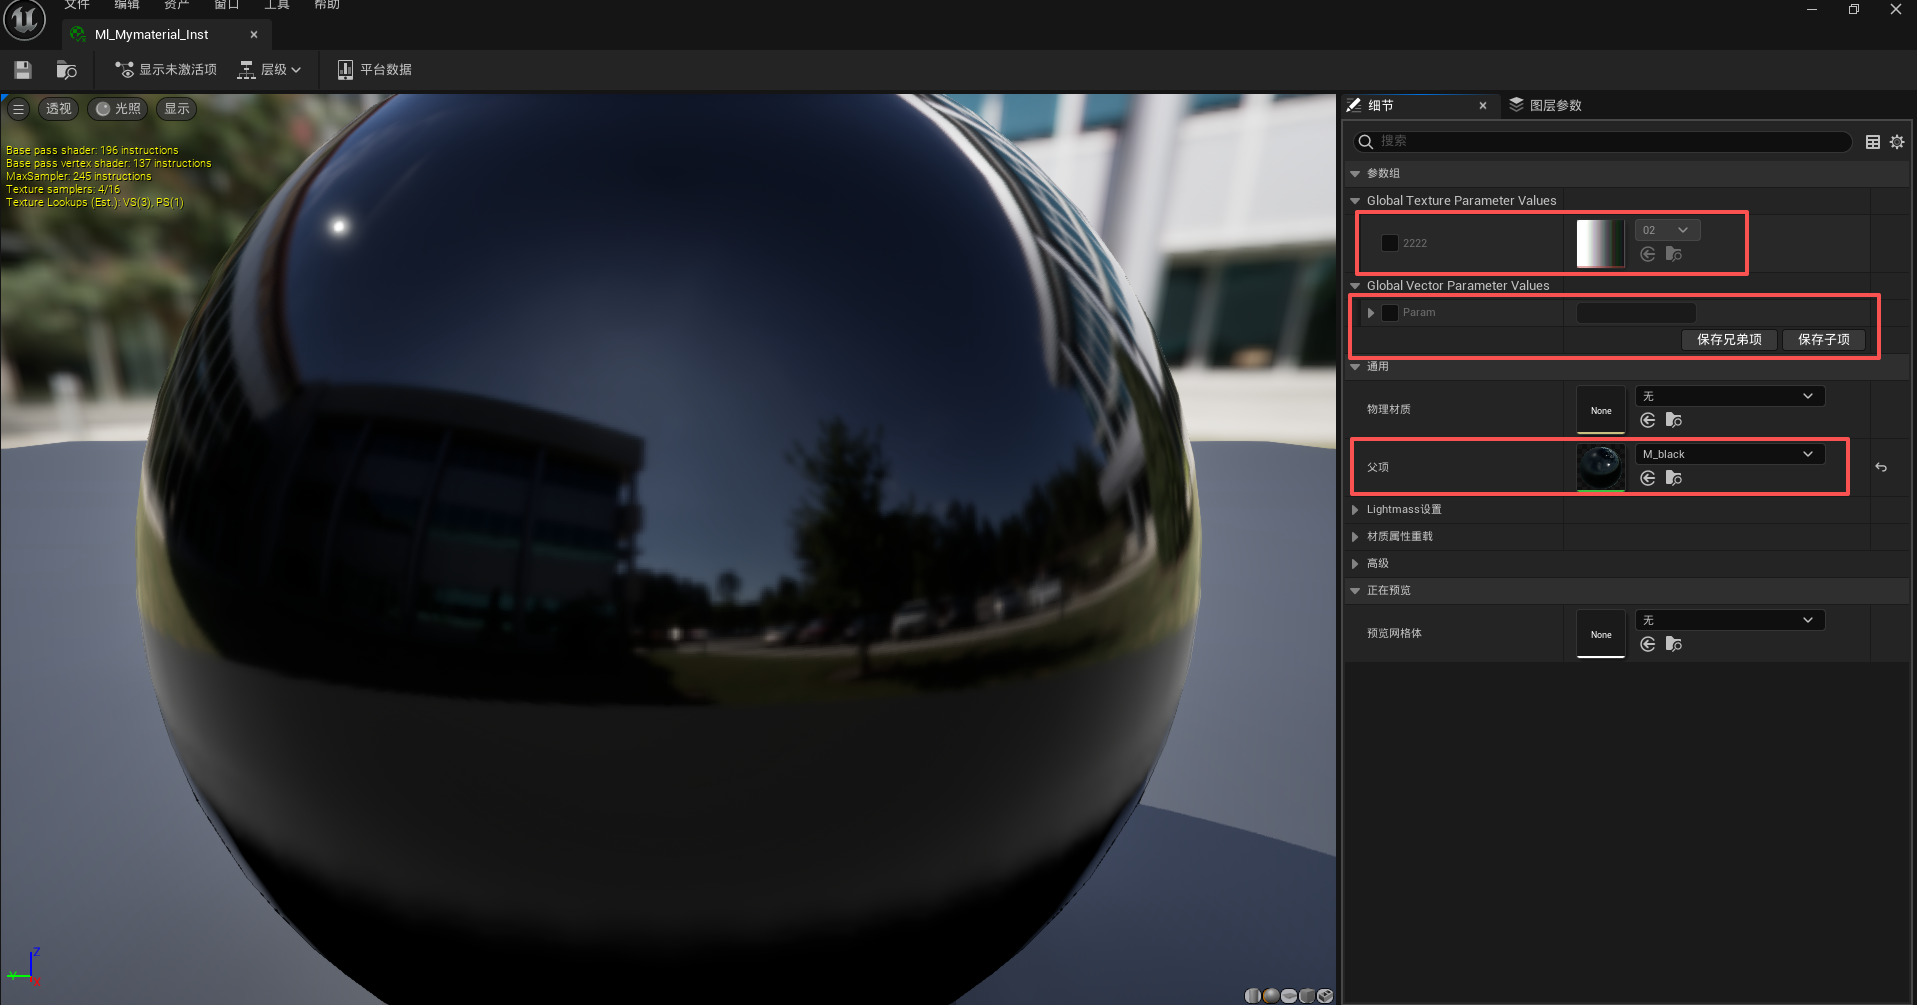Click the 预览网格体 None thumbnail
The image size is (1917, 1005).
pos(1601,634)
